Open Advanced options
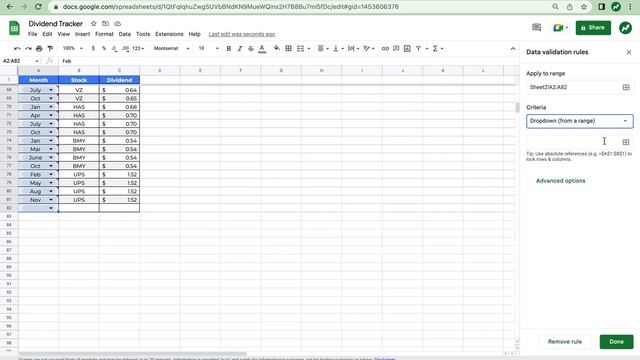 [x=560, y=181]
